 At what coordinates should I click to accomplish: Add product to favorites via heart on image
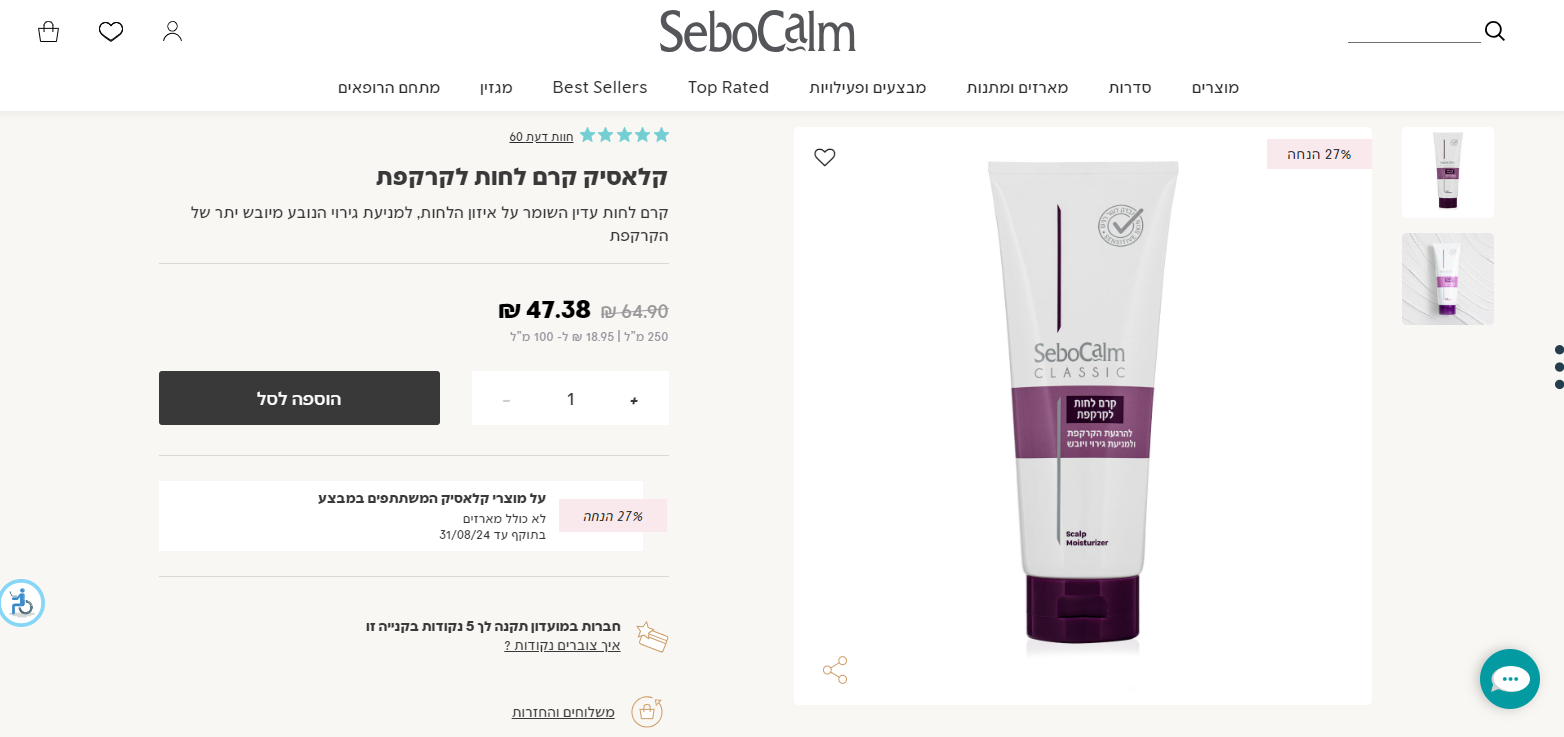(825, 157)
